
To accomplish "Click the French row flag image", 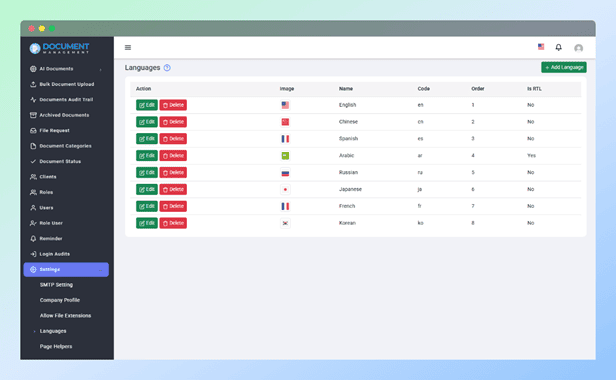I will tap(285, 206).
